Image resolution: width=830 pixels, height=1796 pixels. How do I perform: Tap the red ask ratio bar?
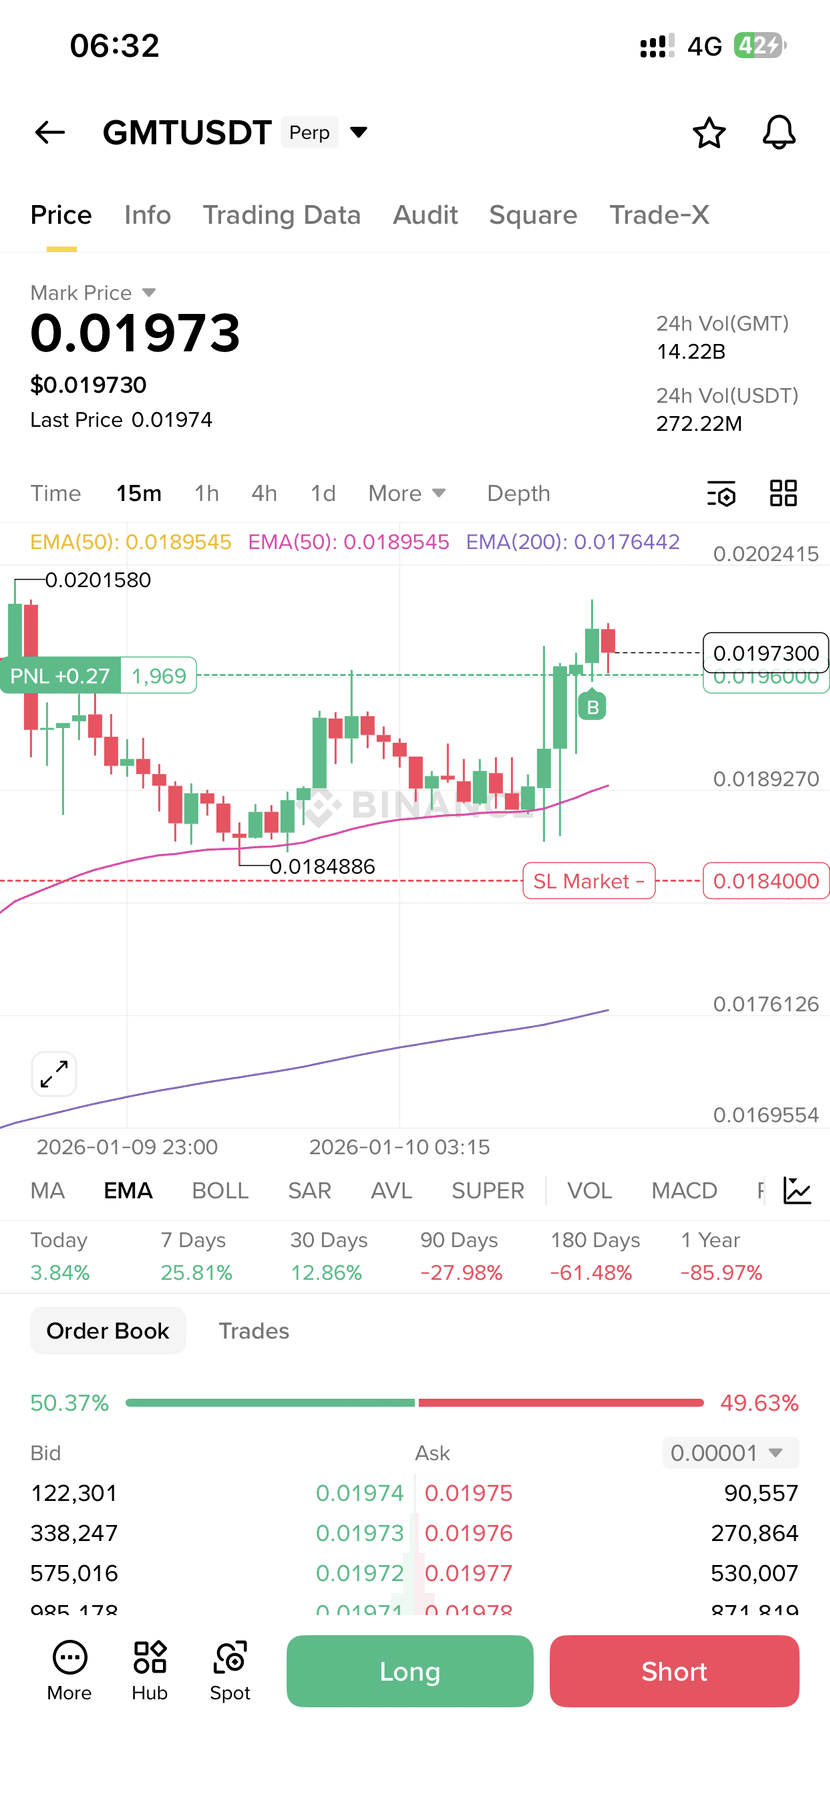point(561,1403)
